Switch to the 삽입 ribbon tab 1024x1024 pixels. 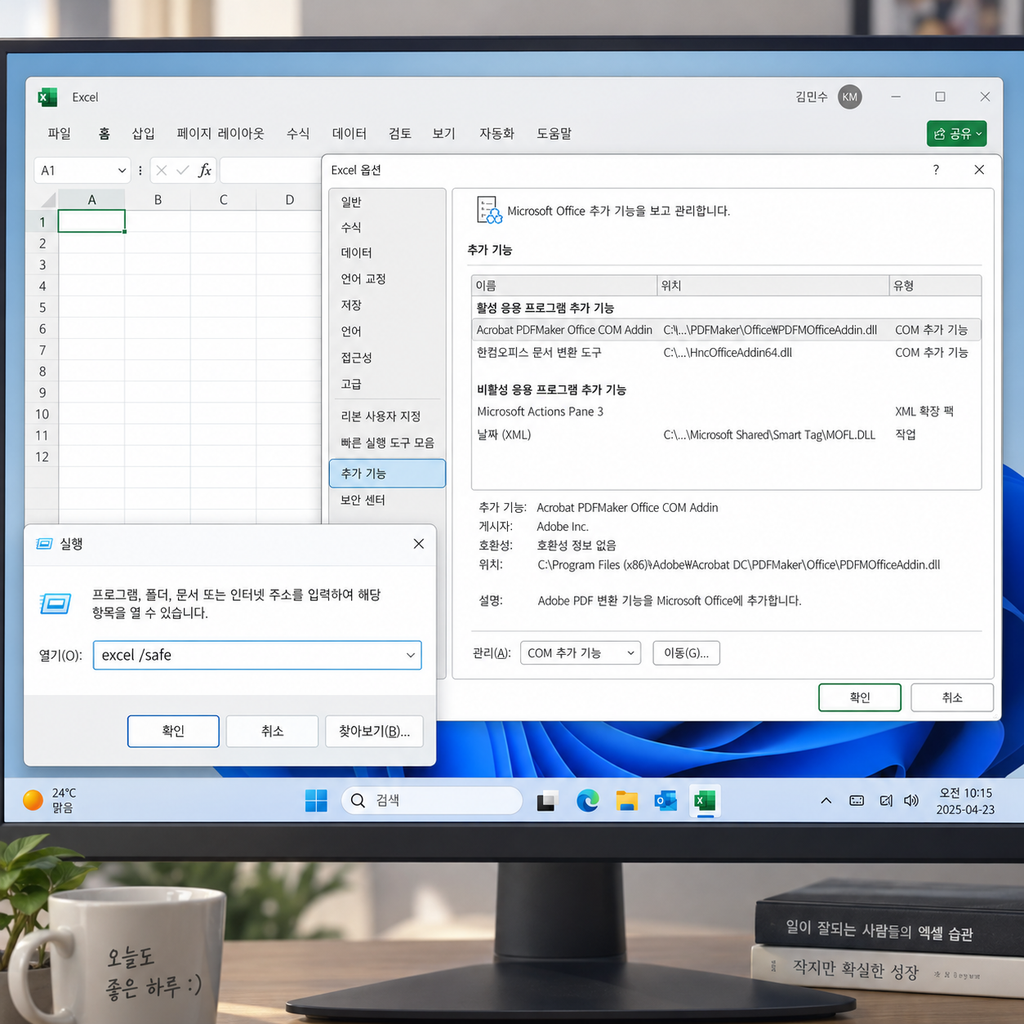(x=144, y=134)
